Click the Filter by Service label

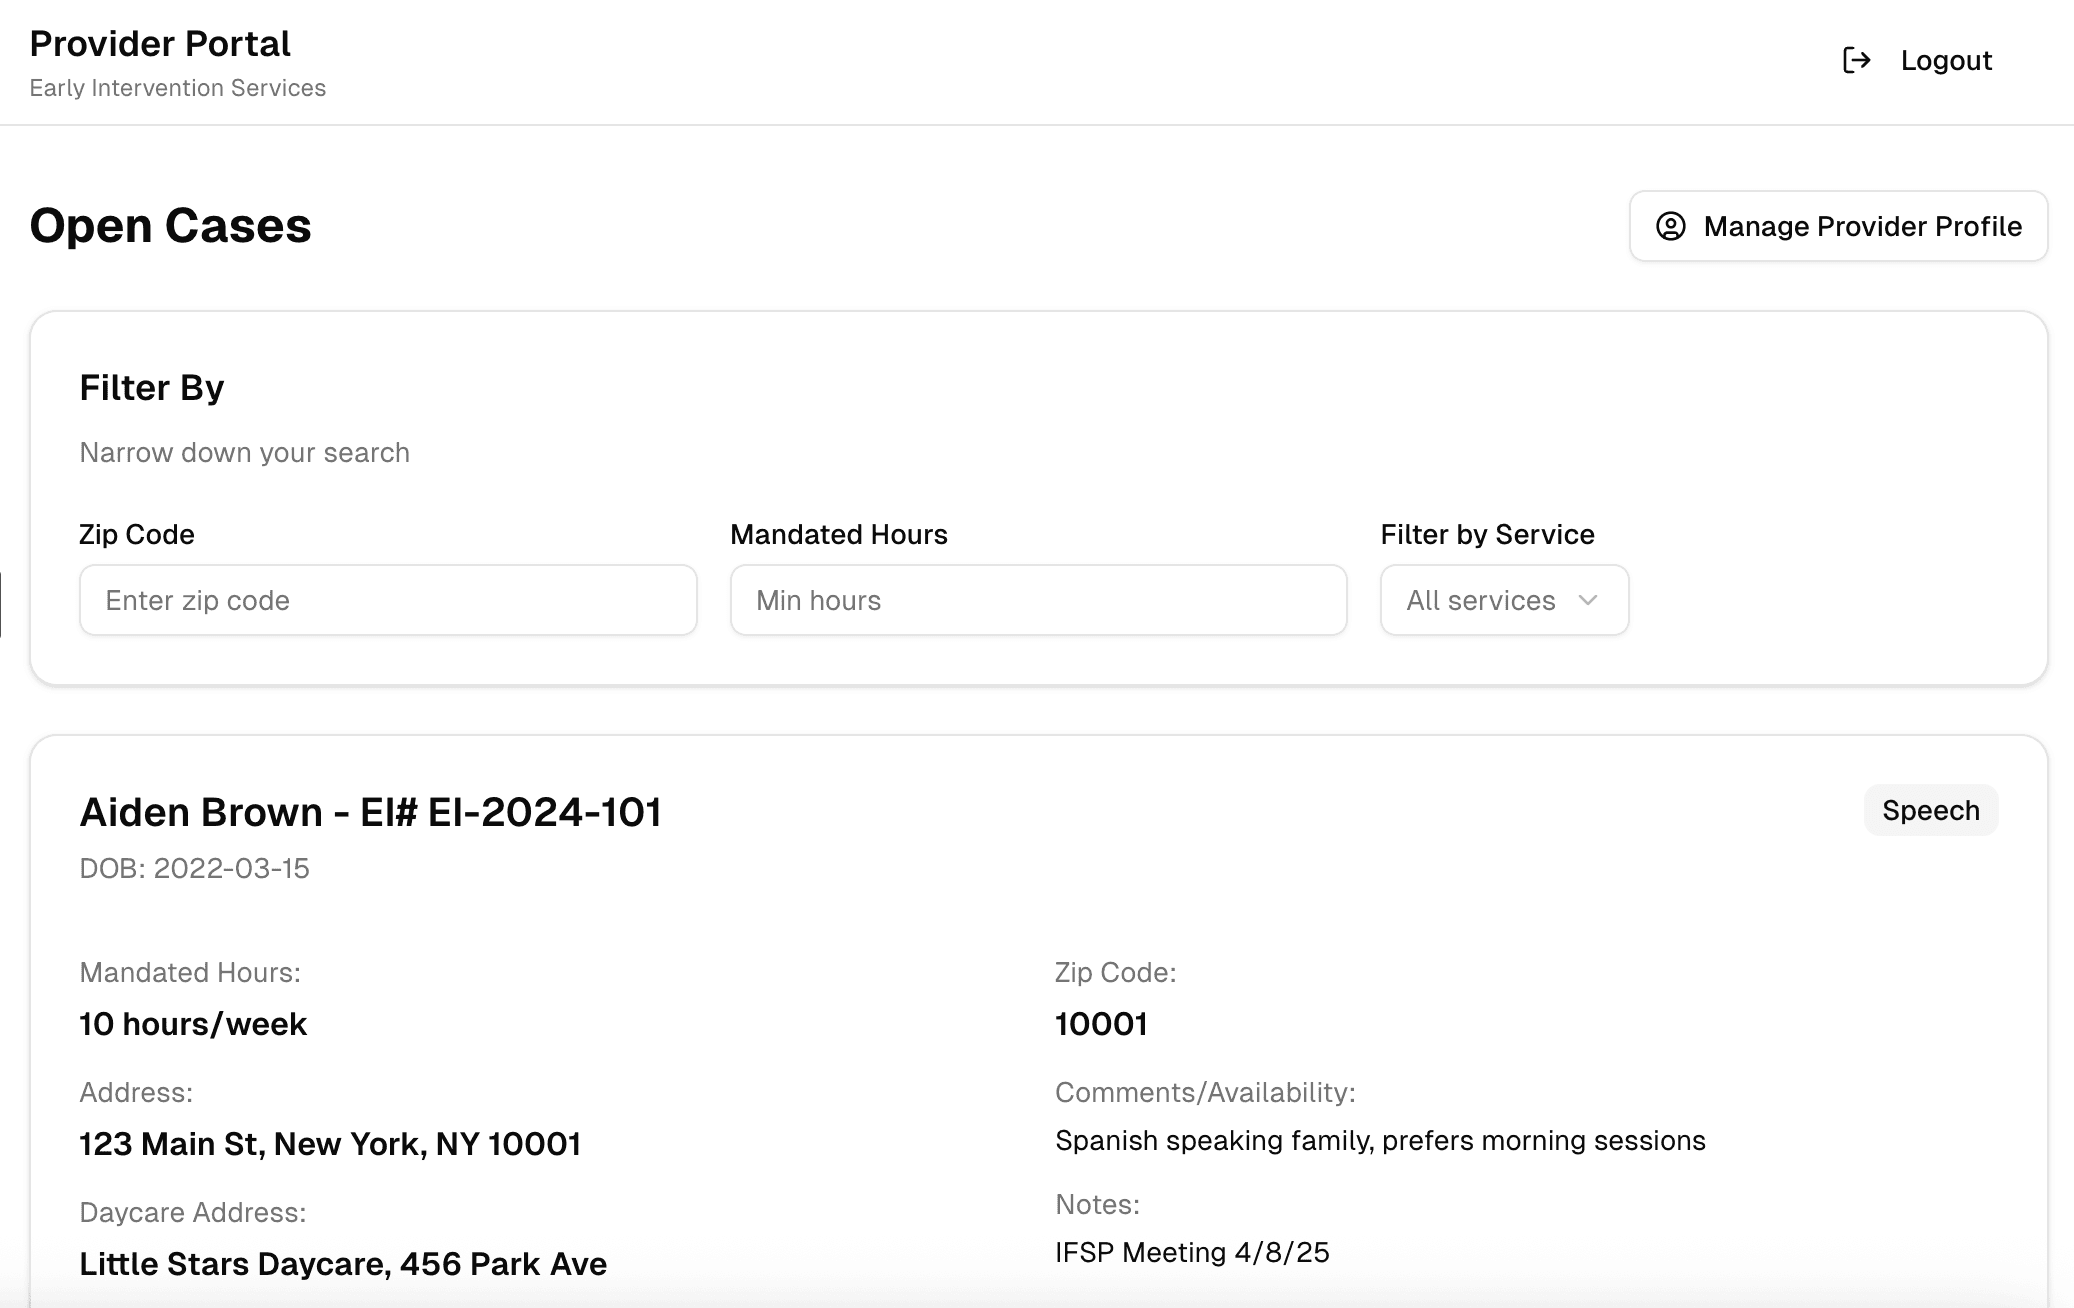click(x=1487, y=534)
